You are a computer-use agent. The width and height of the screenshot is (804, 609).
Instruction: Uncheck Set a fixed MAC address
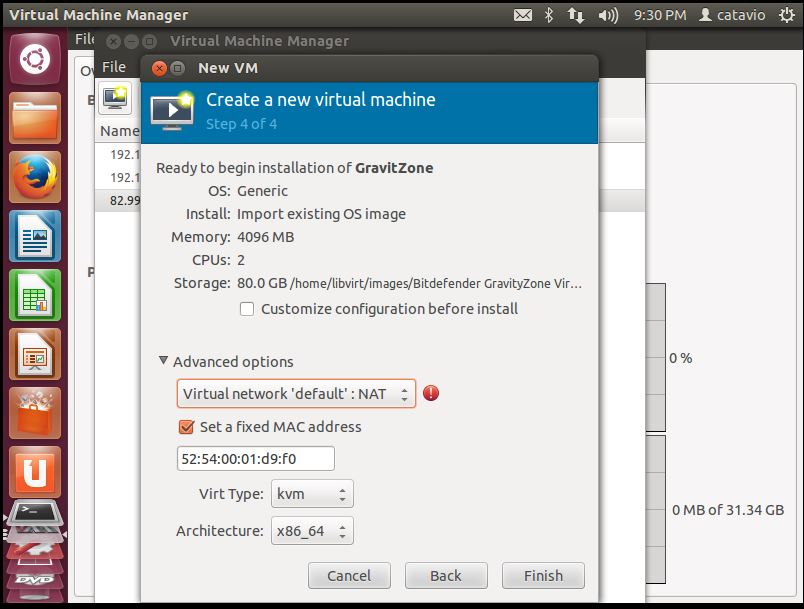tap(185, 427)
